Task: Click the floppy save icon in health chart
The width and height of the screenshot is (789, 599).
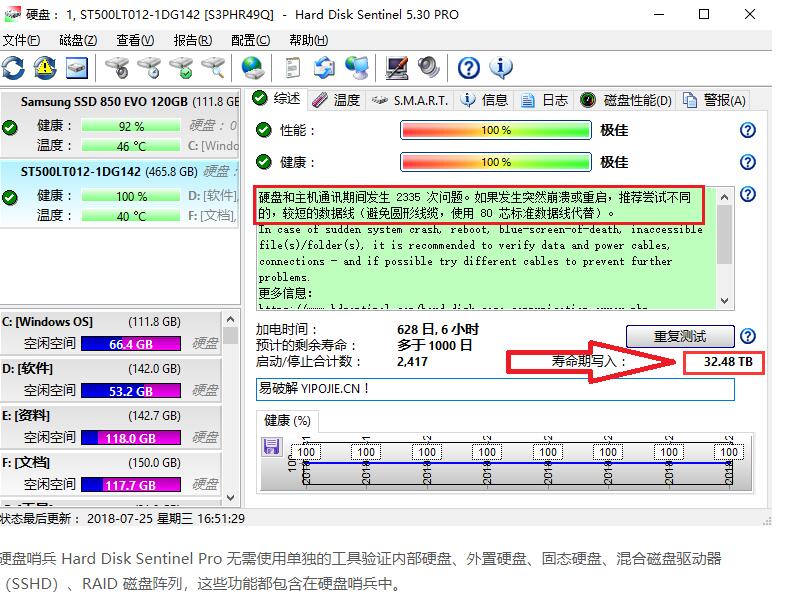Action: (x=272, y=446)
